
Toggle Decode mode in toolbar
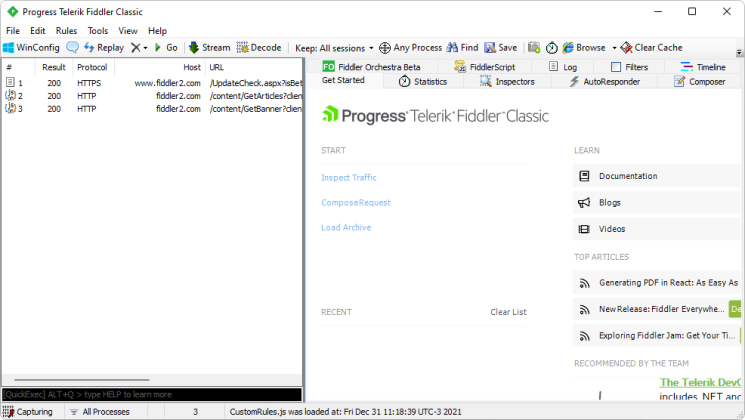click(x=259, y=48)
